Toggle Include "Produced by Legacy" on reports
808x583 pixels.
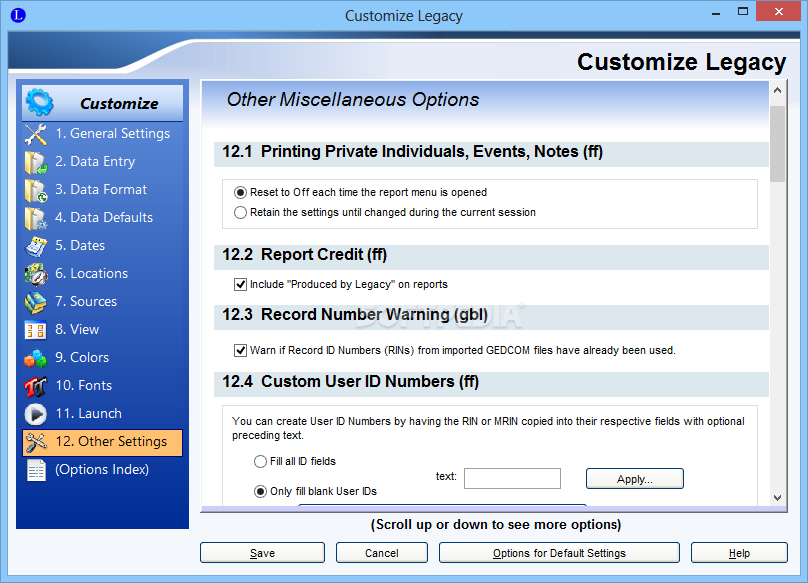(240, 285)
